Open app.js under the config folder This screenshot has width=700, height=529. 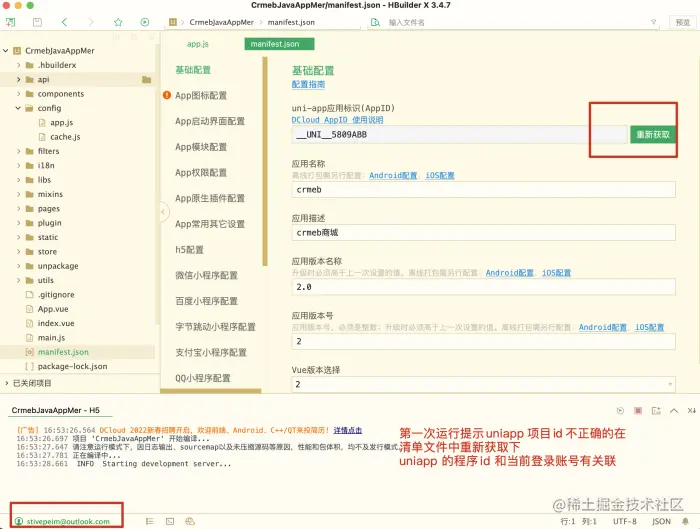tap(62, 122)
